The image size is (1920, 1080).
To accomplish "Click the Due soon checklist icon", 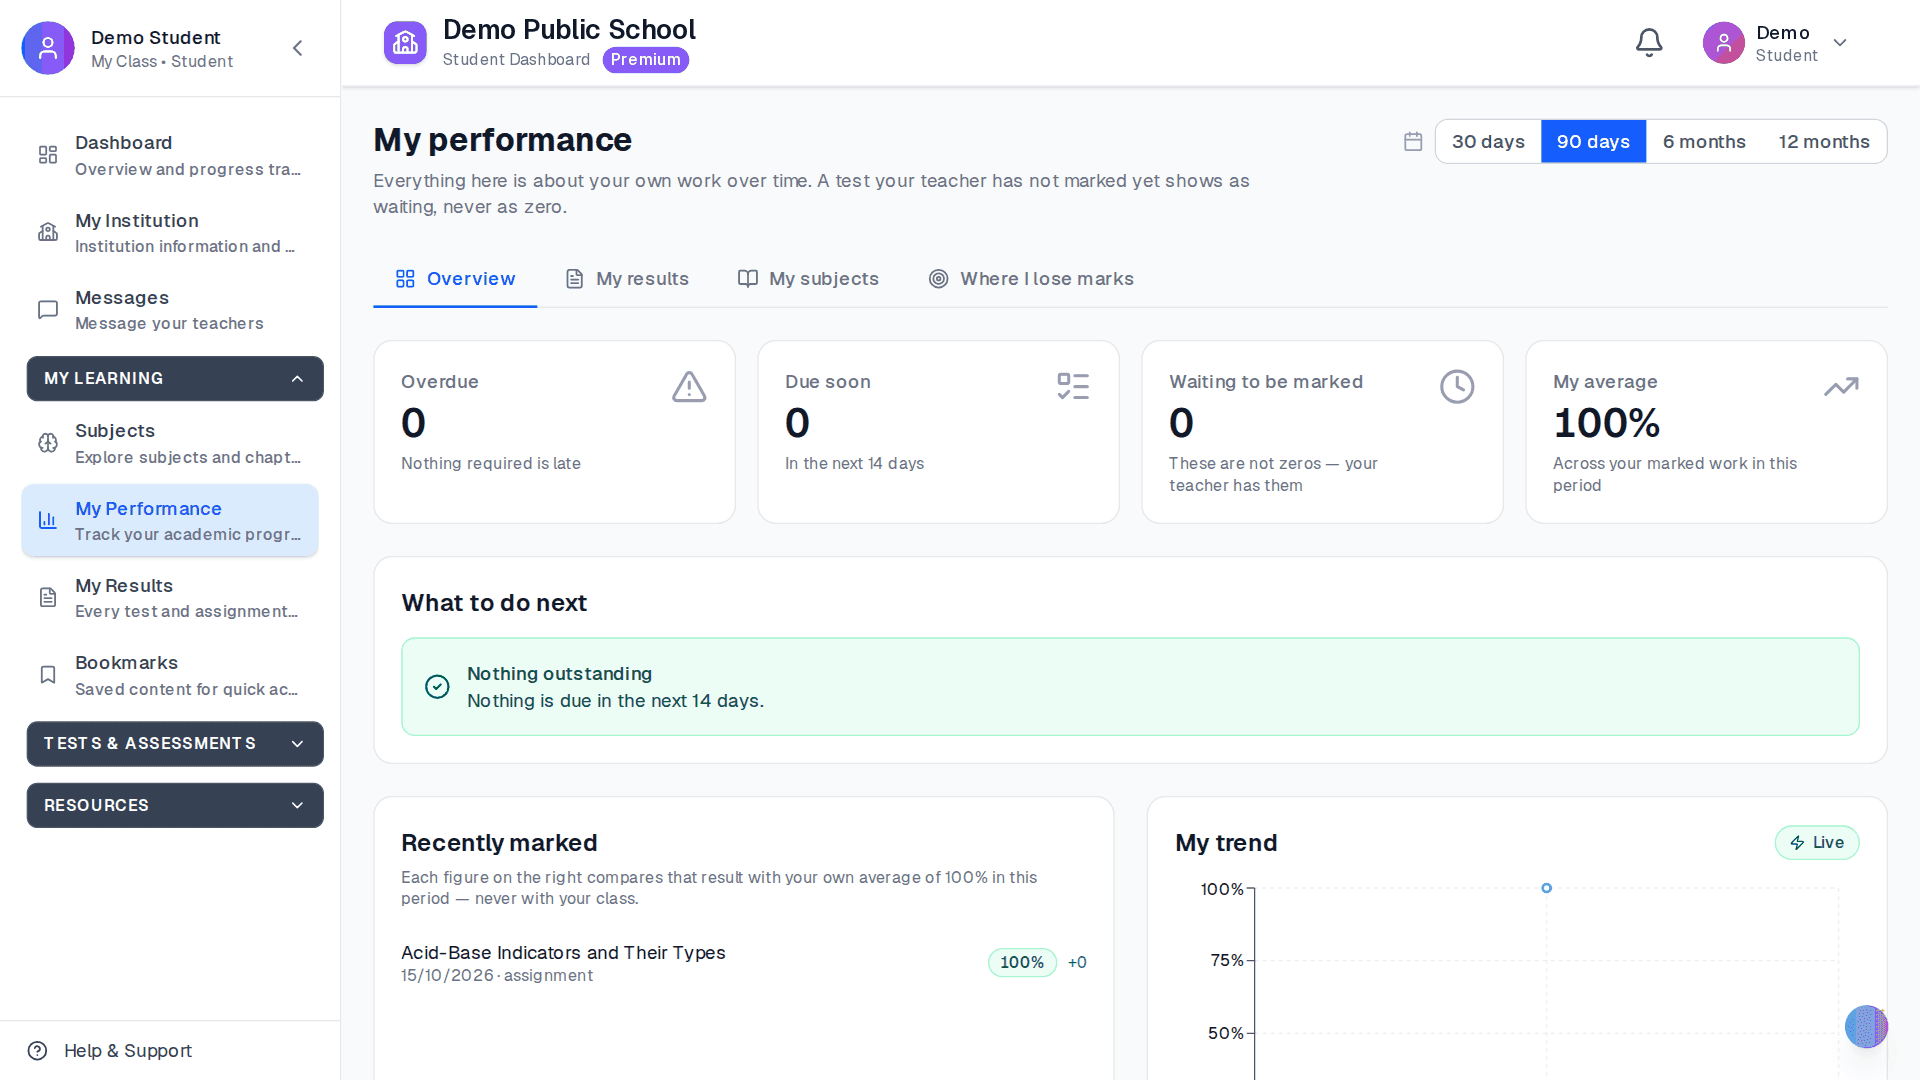I will point(1073,387).
